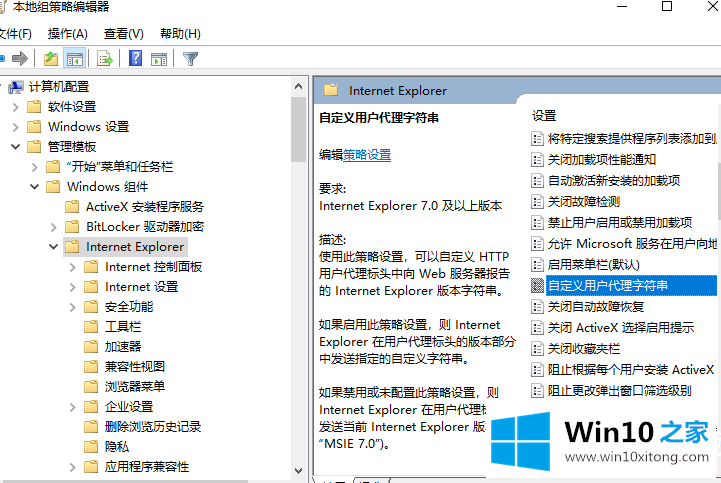The width and height of the screenshot is (721, 483).
Task: Collapse the 管理模板 tree node
Action: point(16,147)
